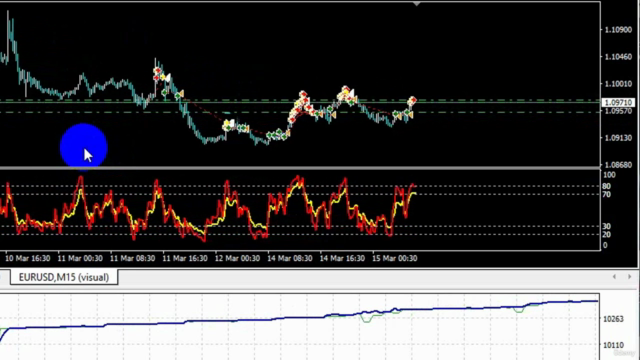Click the indicator level 100 label
The image size is (640, 360).
609,175
